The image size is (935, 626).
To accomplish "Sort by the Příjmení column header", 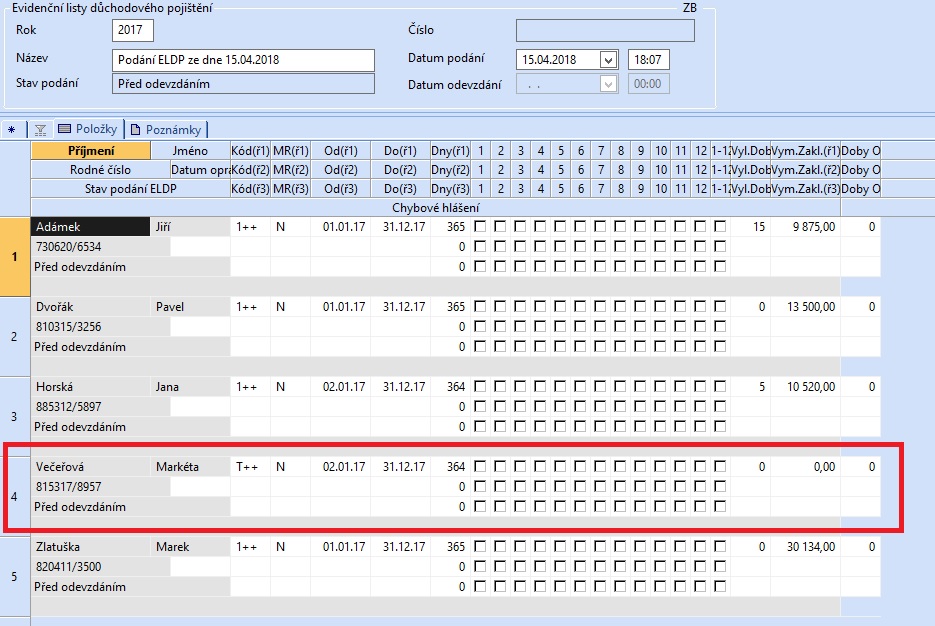I will pyautogui.click(x=91, y=150).
